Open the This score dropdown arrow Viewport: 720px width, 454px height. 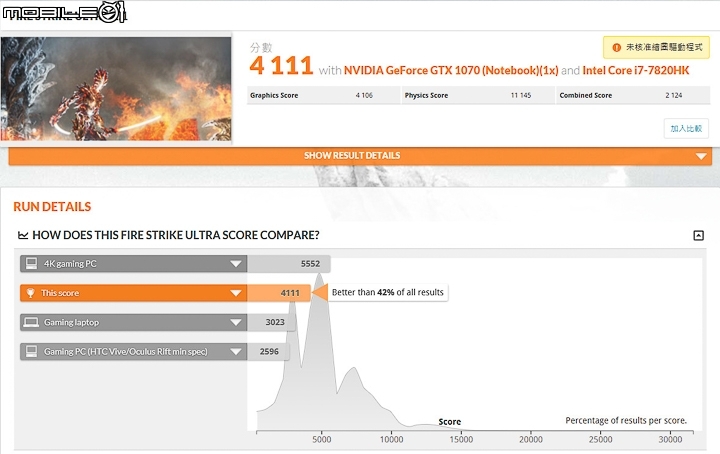click(x=236, y=293)
